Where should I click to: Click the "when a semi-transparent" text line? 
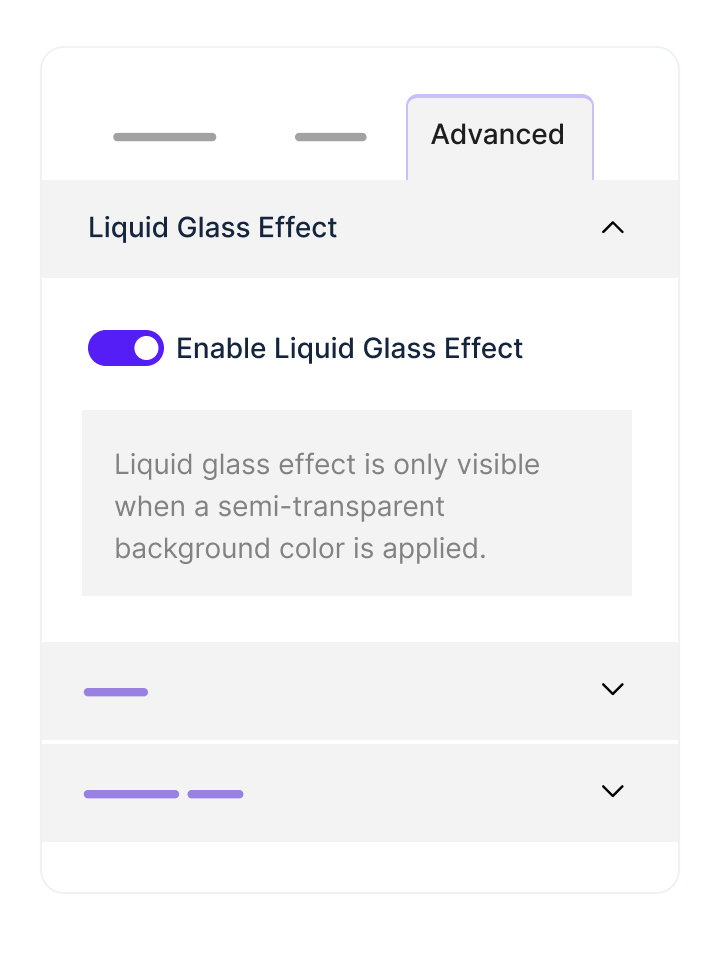[279, 507]
